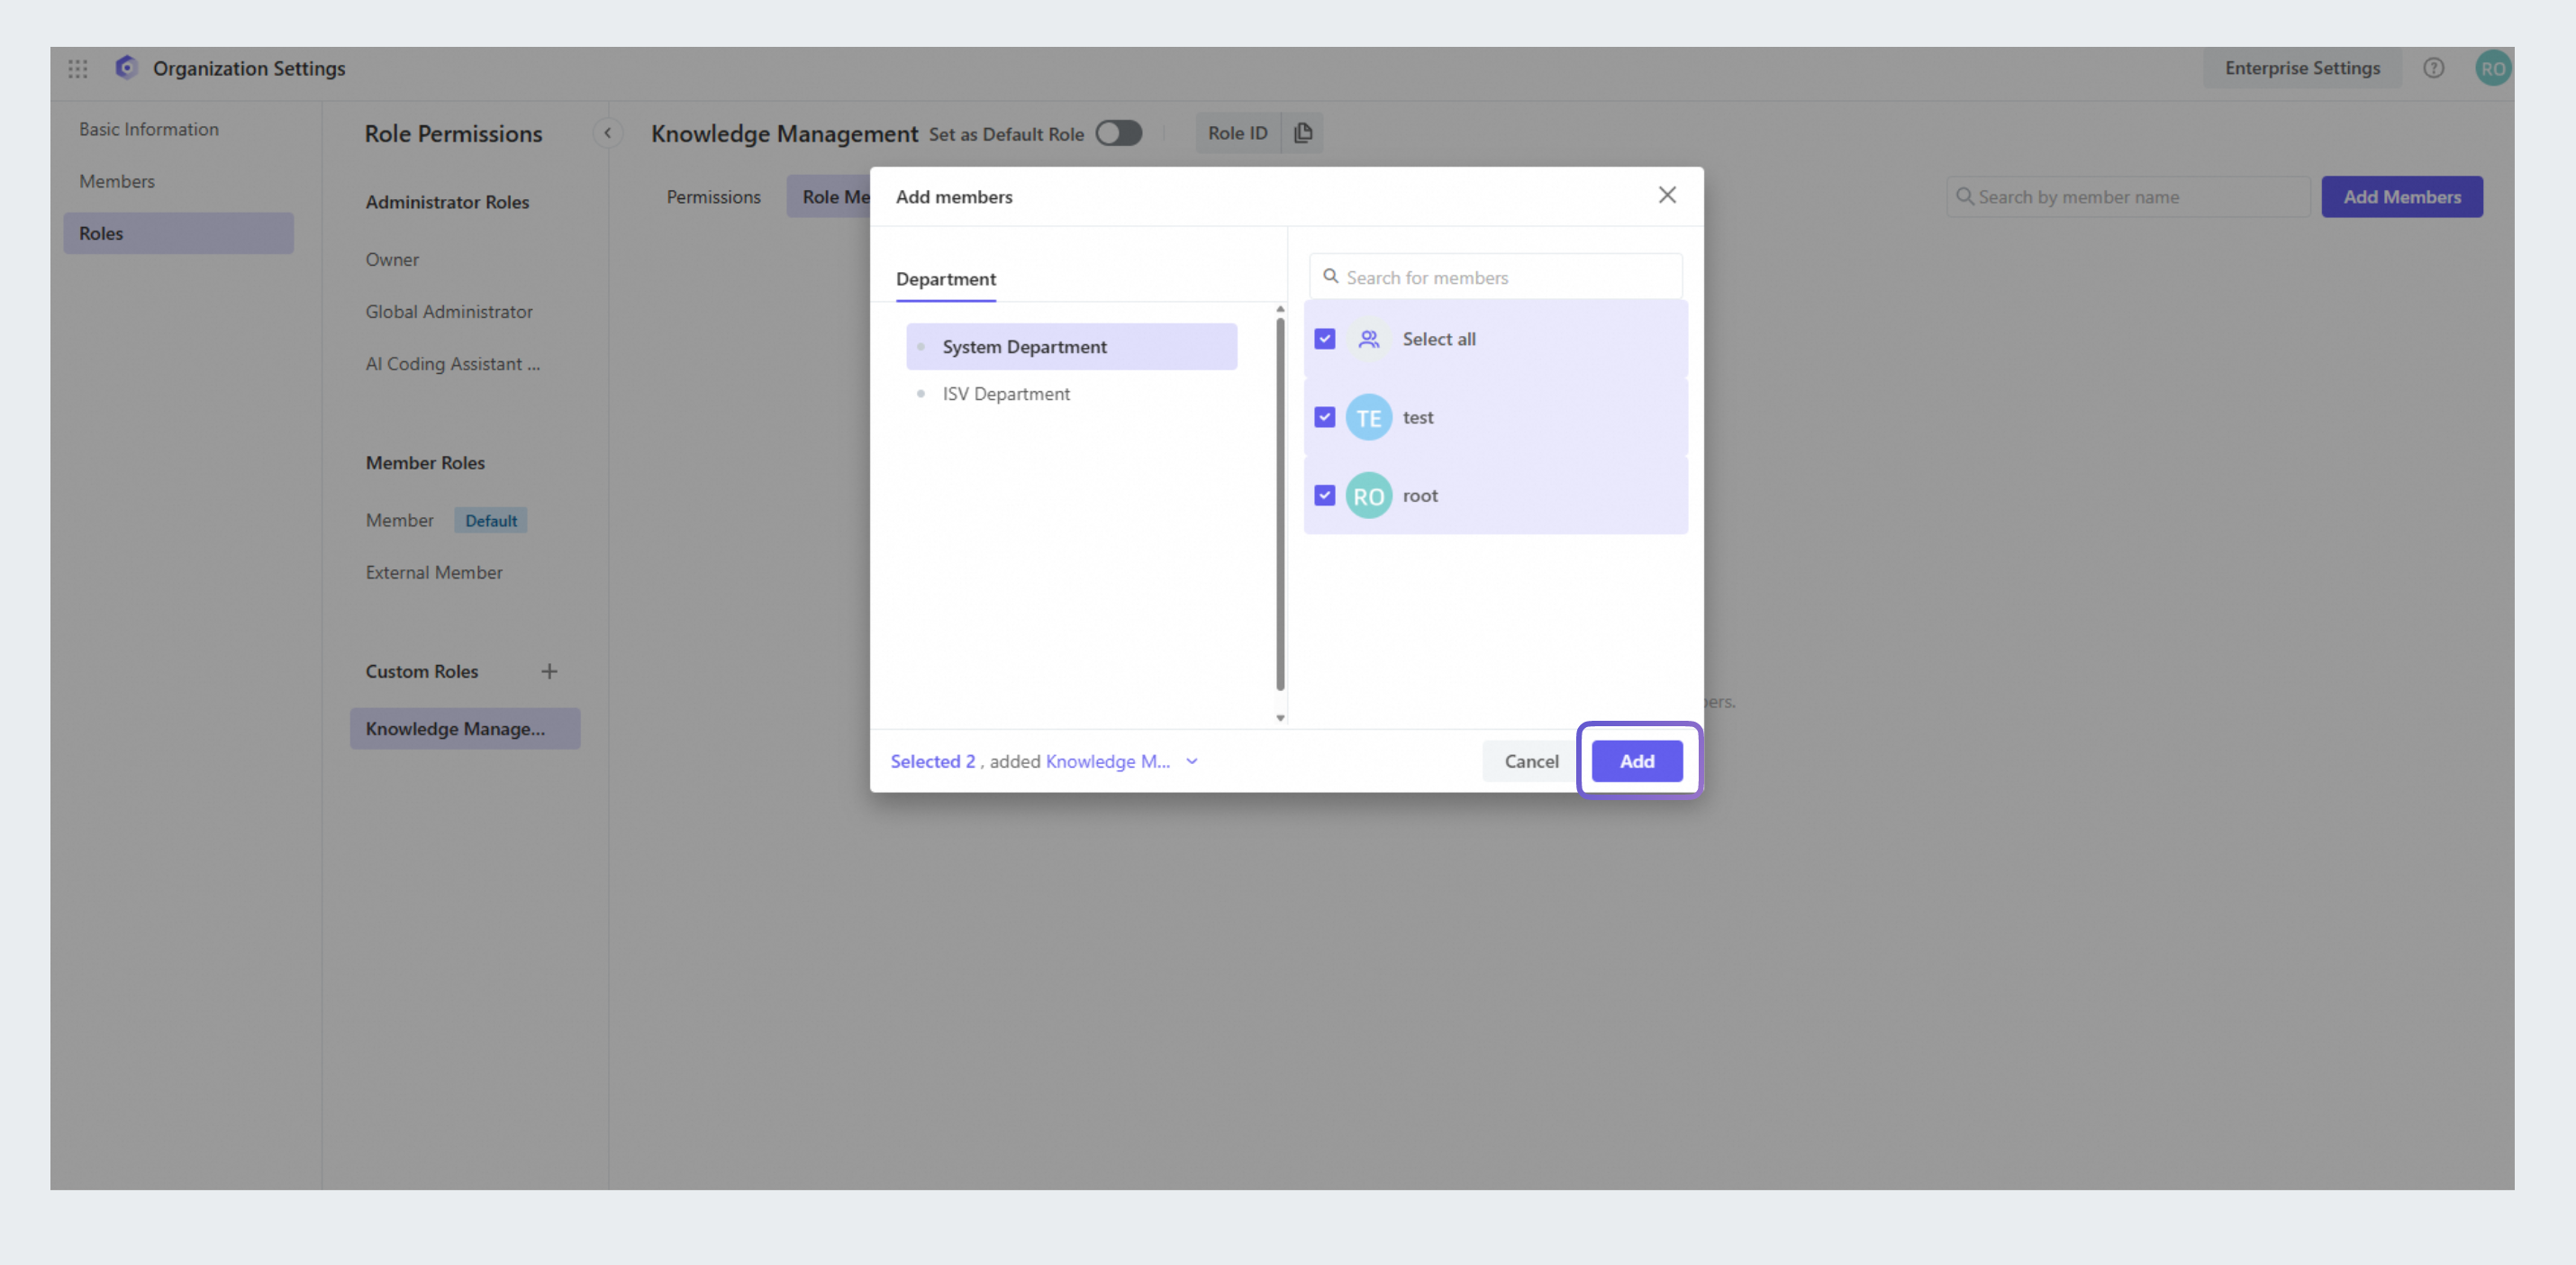This screenshot has width=2576, height=1265.
Task: Open the Members sidebar menu item
Action: 117,181
